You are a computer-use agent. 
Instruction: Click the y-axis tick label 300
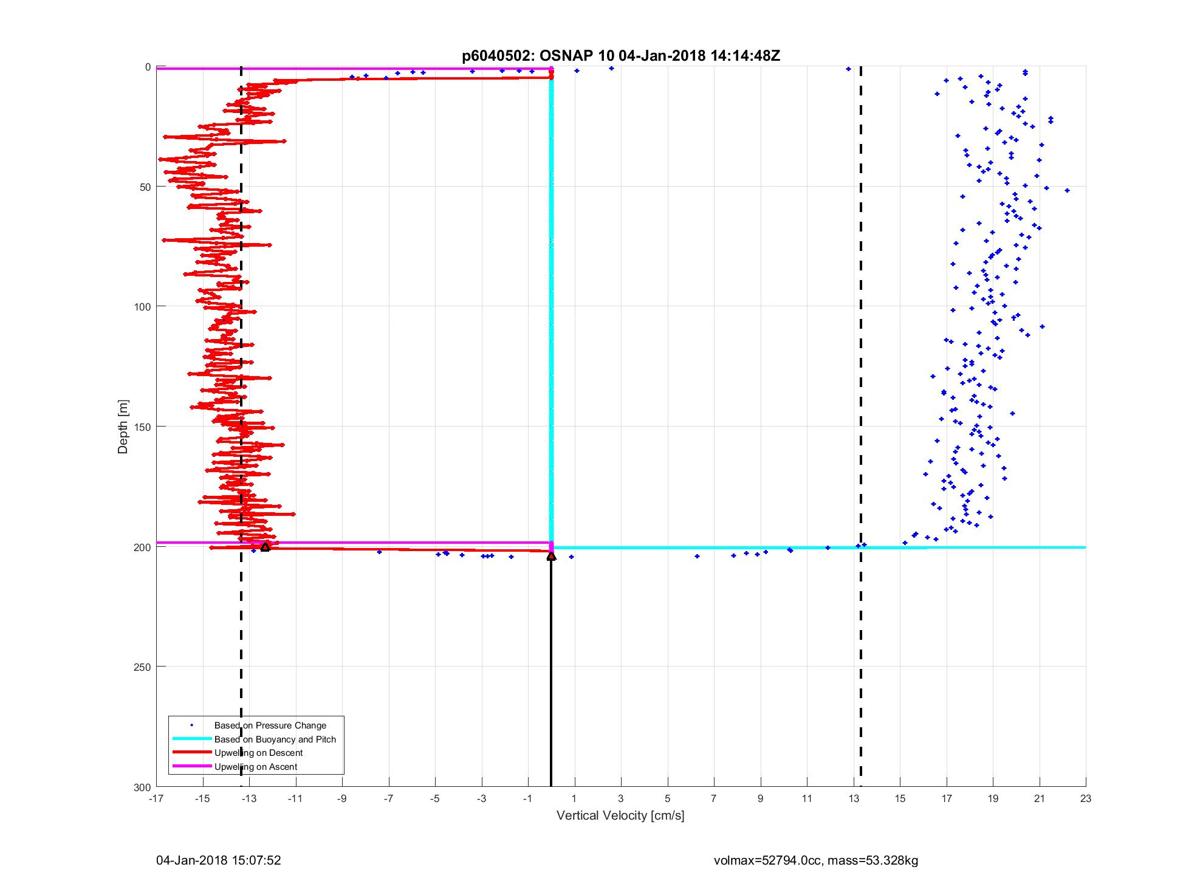point(141,787)
